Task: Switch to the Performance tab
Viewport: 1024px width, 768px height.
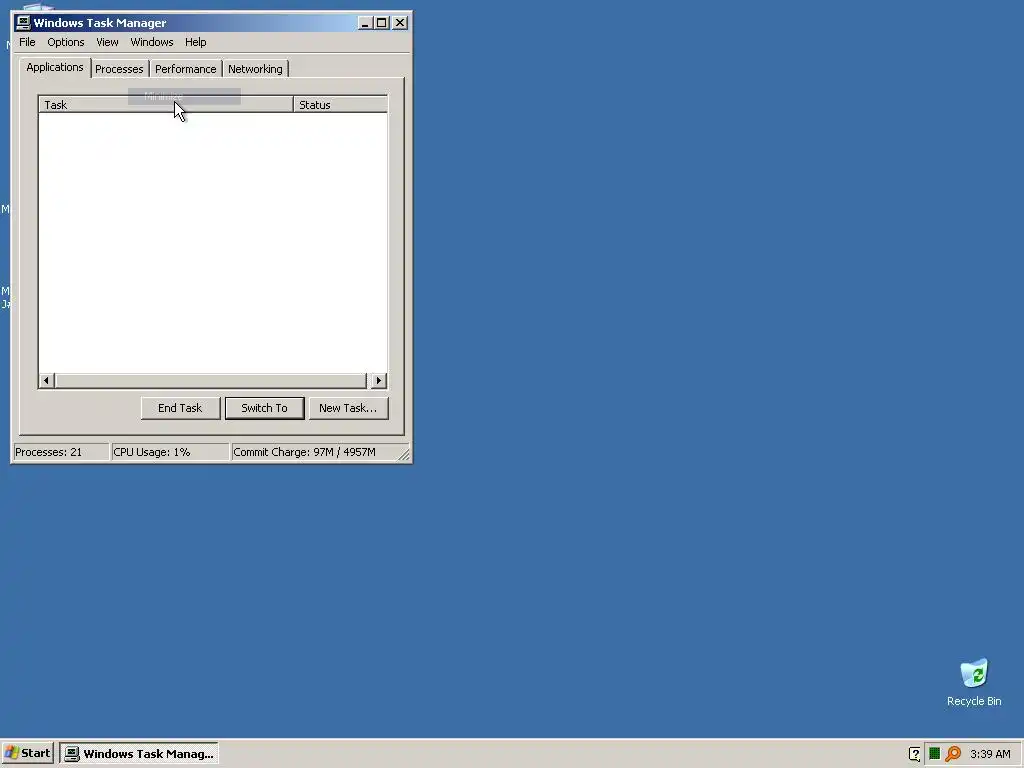Action: 185,69
